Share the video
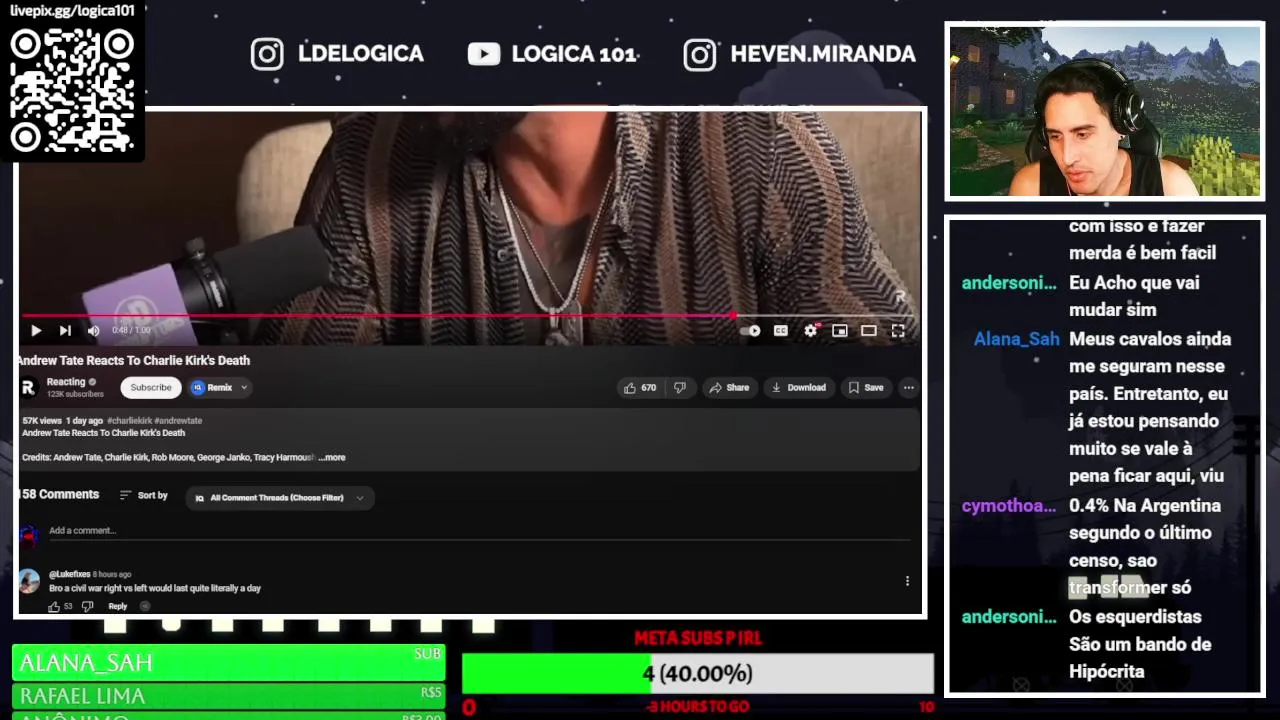This screenshot has height=720, width=1280. coord(728,388)
